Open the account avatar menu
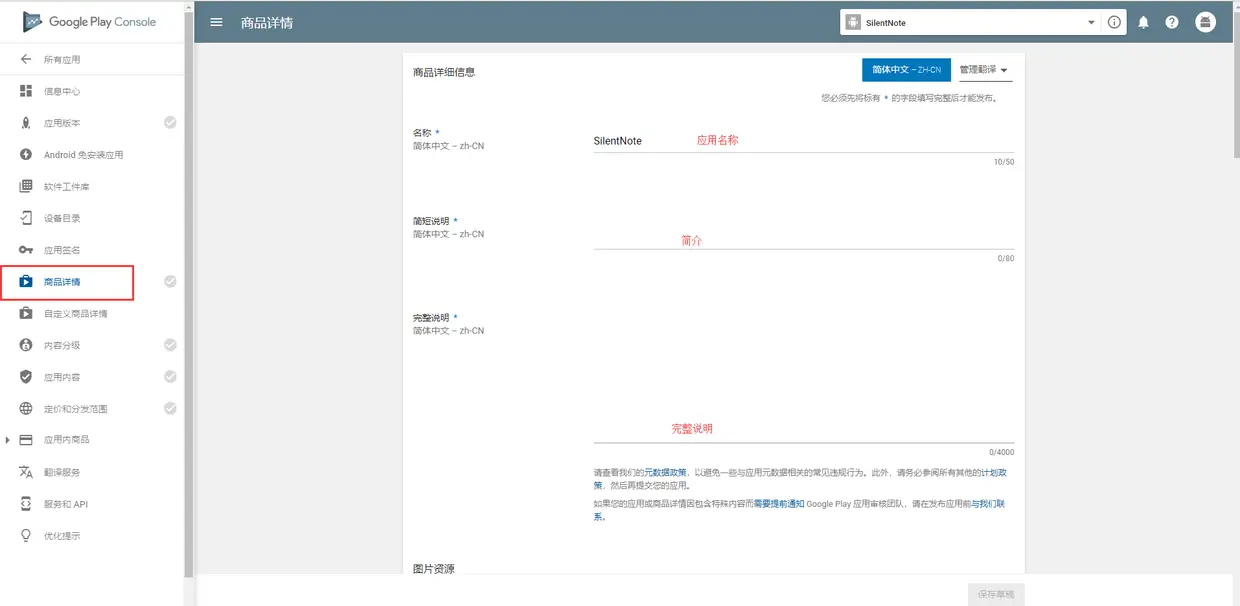The height and width of the screenshot is (606, 1240). 1205,21
